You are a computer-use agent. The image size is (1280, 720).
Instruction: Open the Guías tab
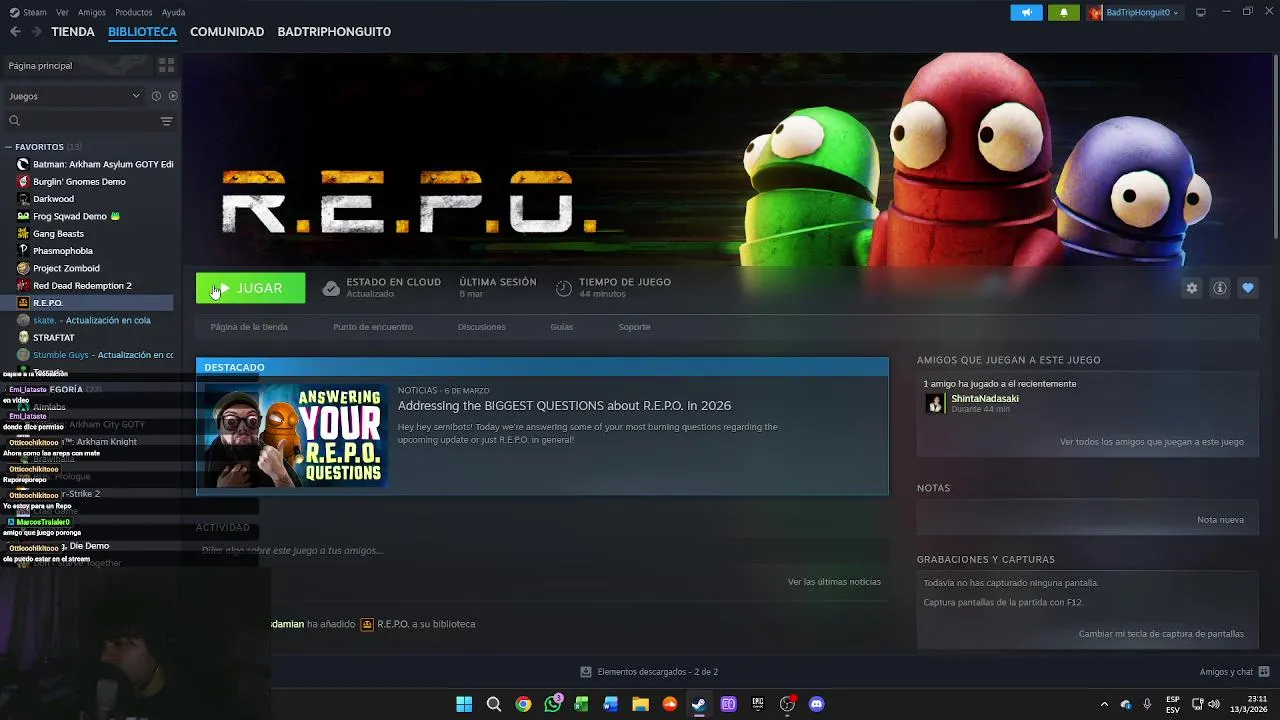[561, 327]
